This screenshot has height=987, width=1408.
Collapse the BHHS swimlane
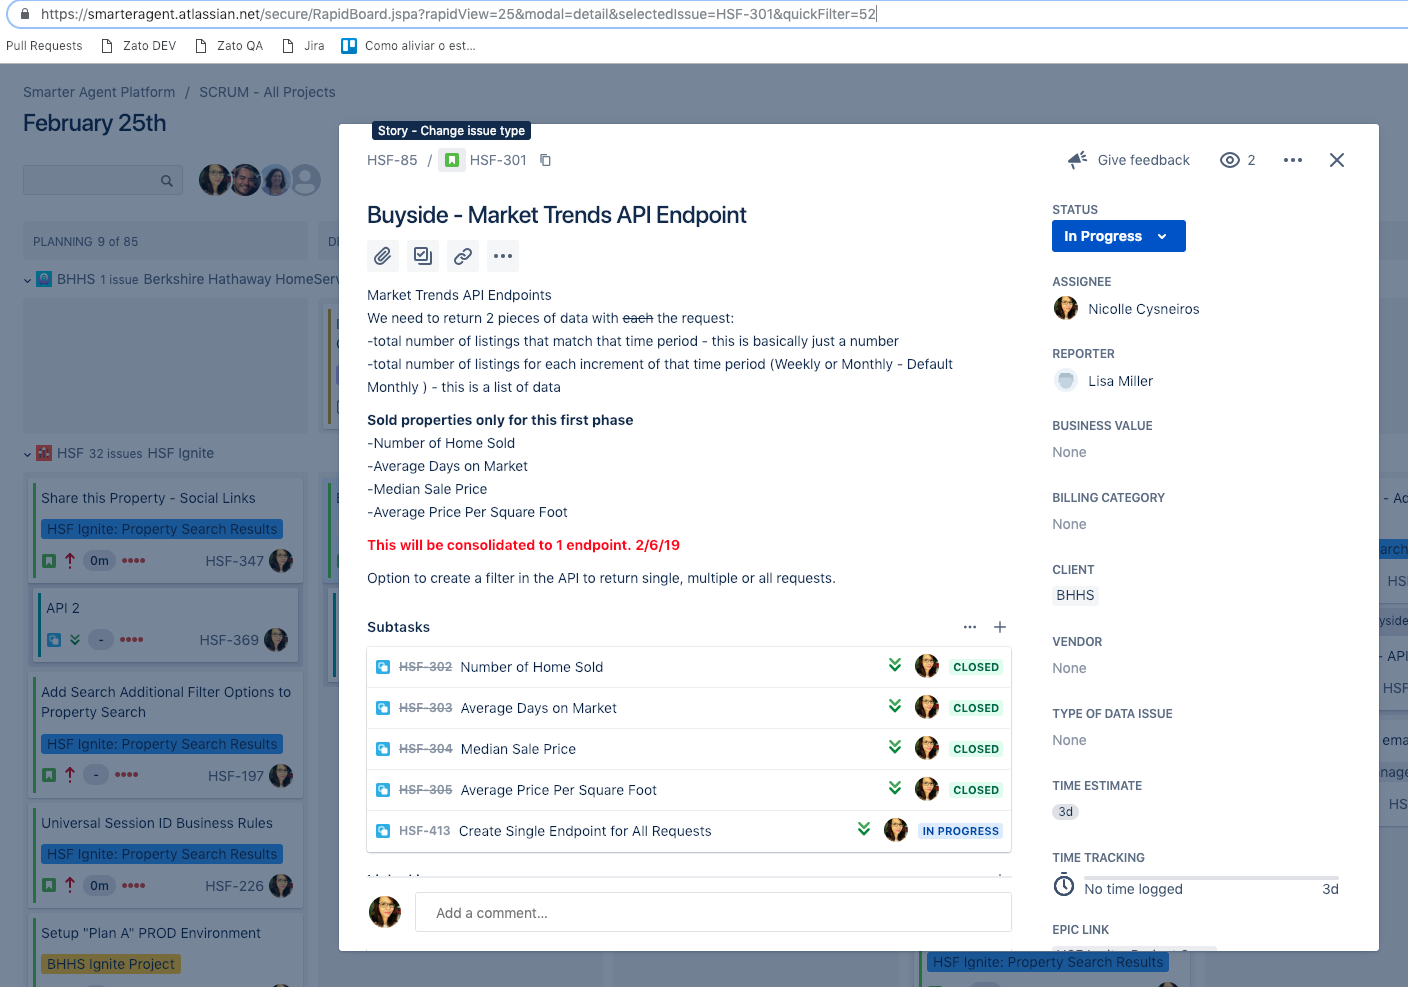coord(27,279)
